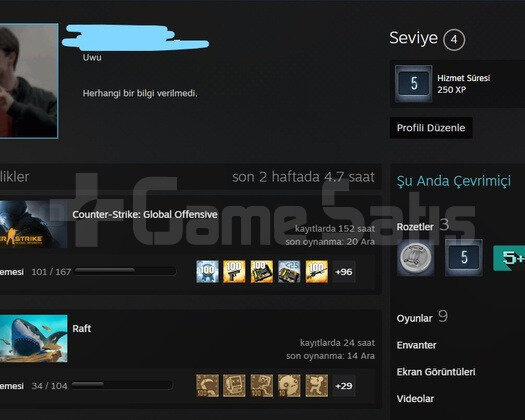Click the CS:GO 225 achievement icon
The width and height of the screenshot is (525, 420).
(289, 272)
